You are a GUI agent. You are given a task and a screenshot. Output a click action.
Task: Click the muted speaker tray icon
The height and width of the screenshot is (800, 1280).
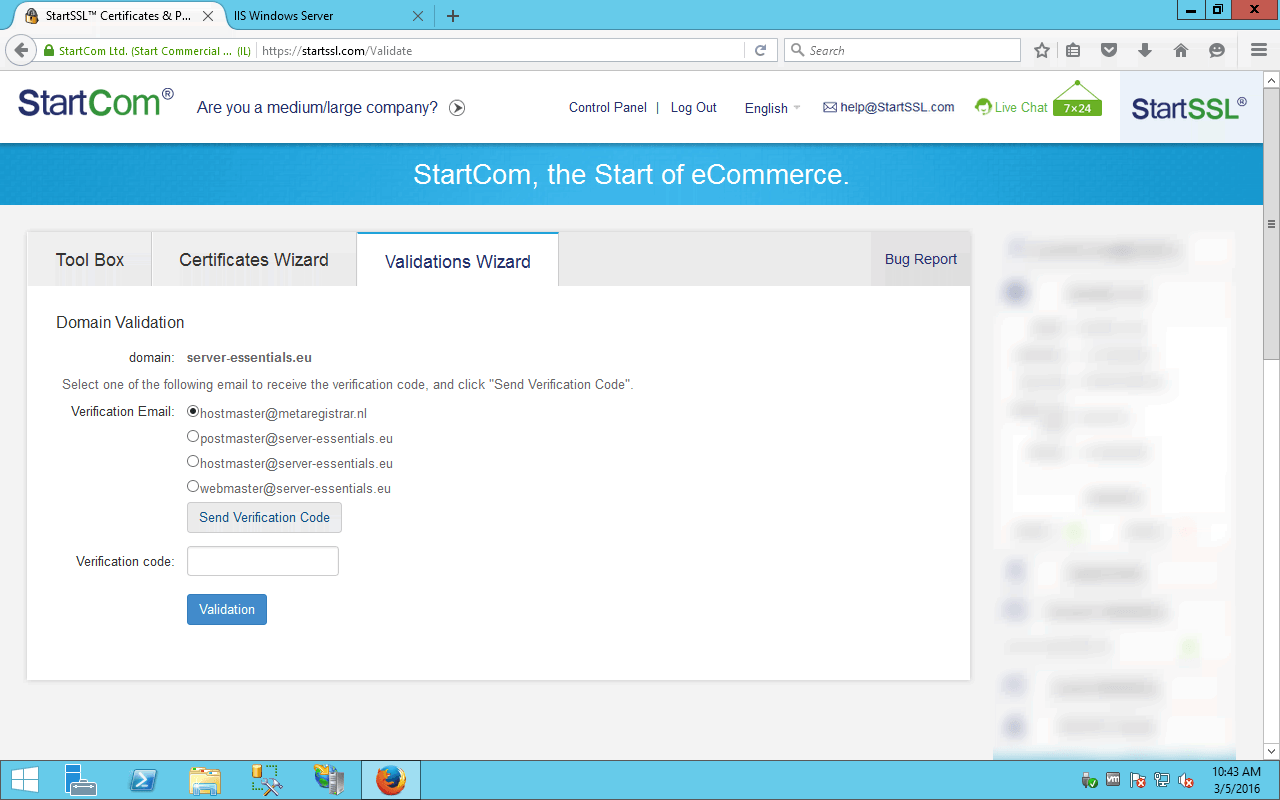click(1186, 780)
